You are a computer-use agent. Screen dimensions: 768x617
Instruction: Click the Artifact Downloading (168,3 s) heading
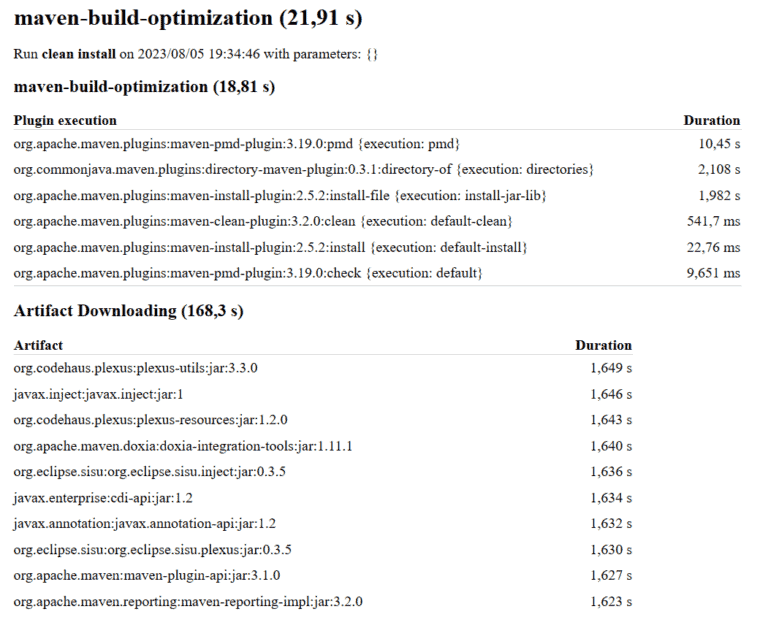(128, 311)
